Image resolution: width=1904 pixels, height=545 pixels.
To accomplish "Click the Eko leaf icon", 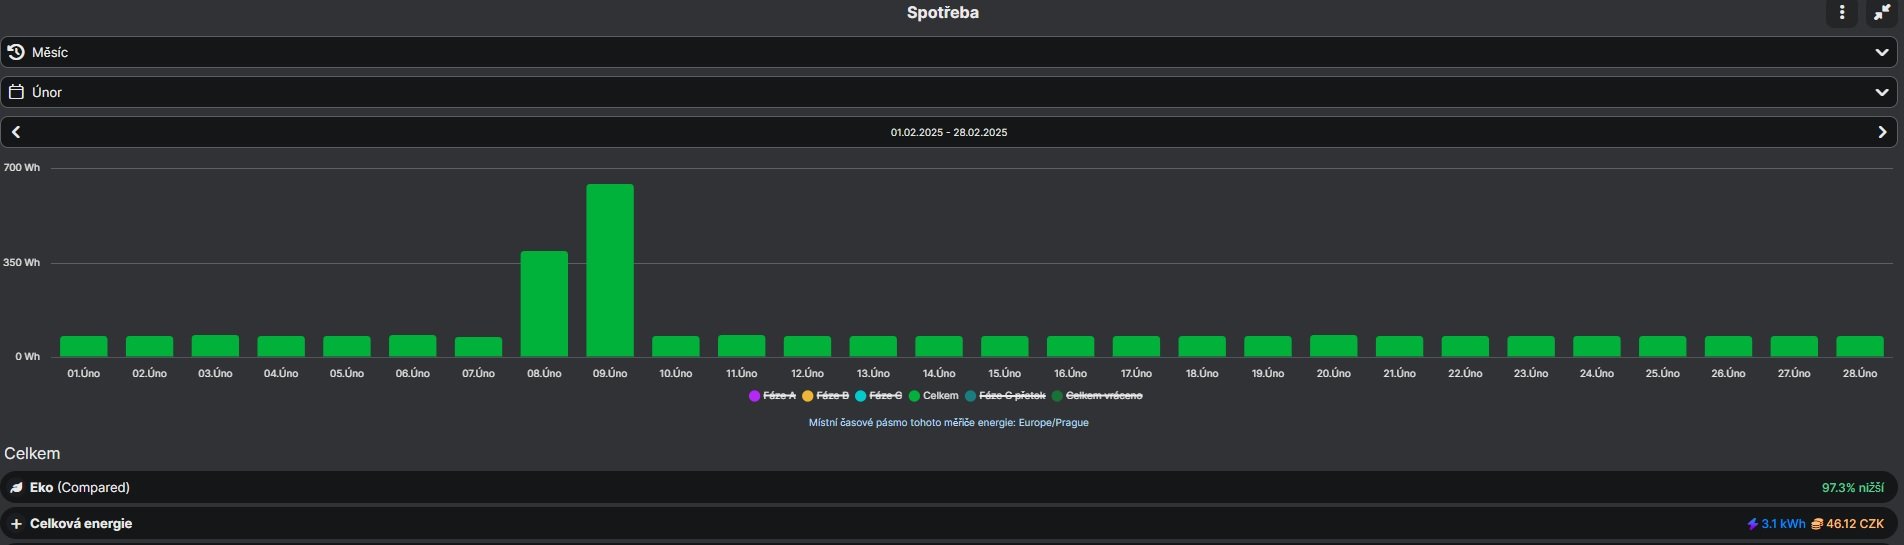I will coord(16,488).
